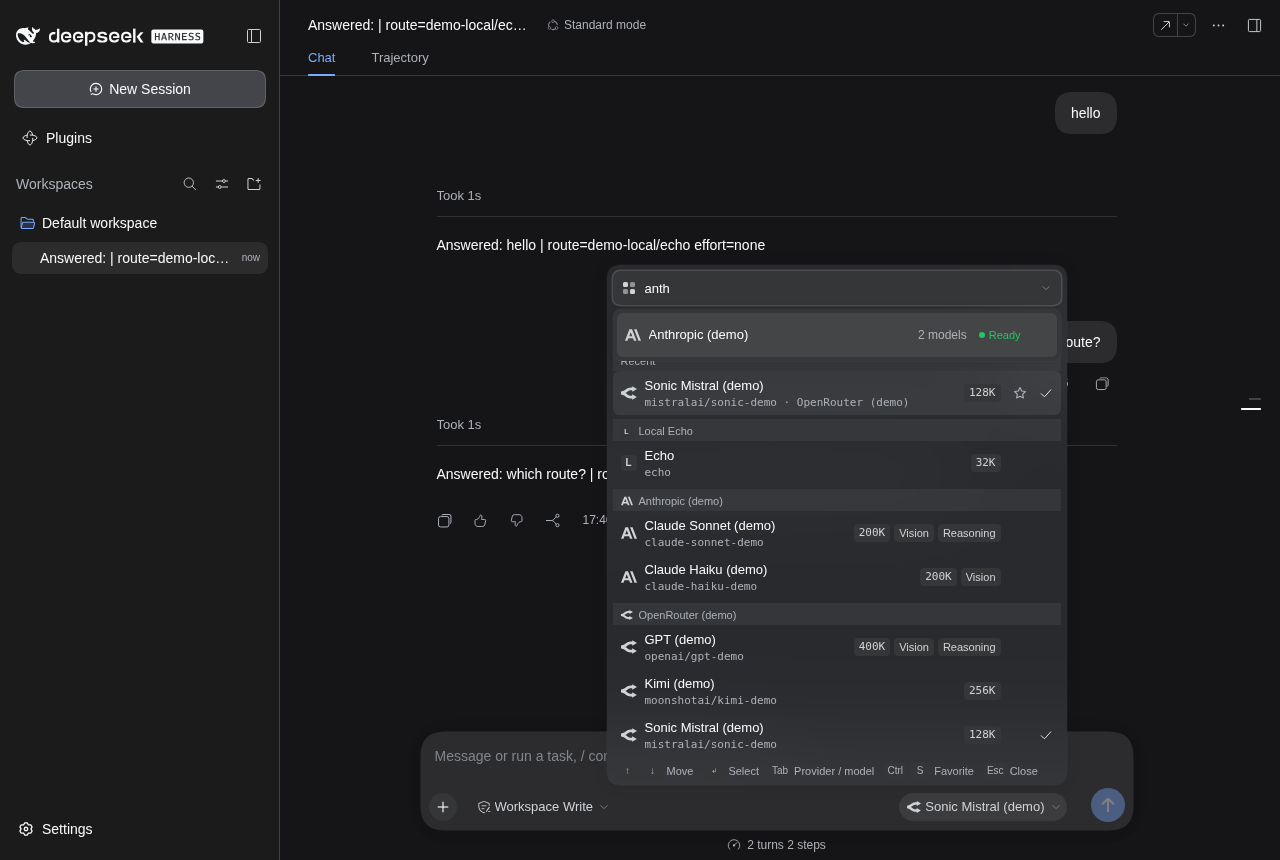The height and width of the screenshot is (860, 1280).
Task: Click the 'hello' message bubble
Action: (1086, 113)
